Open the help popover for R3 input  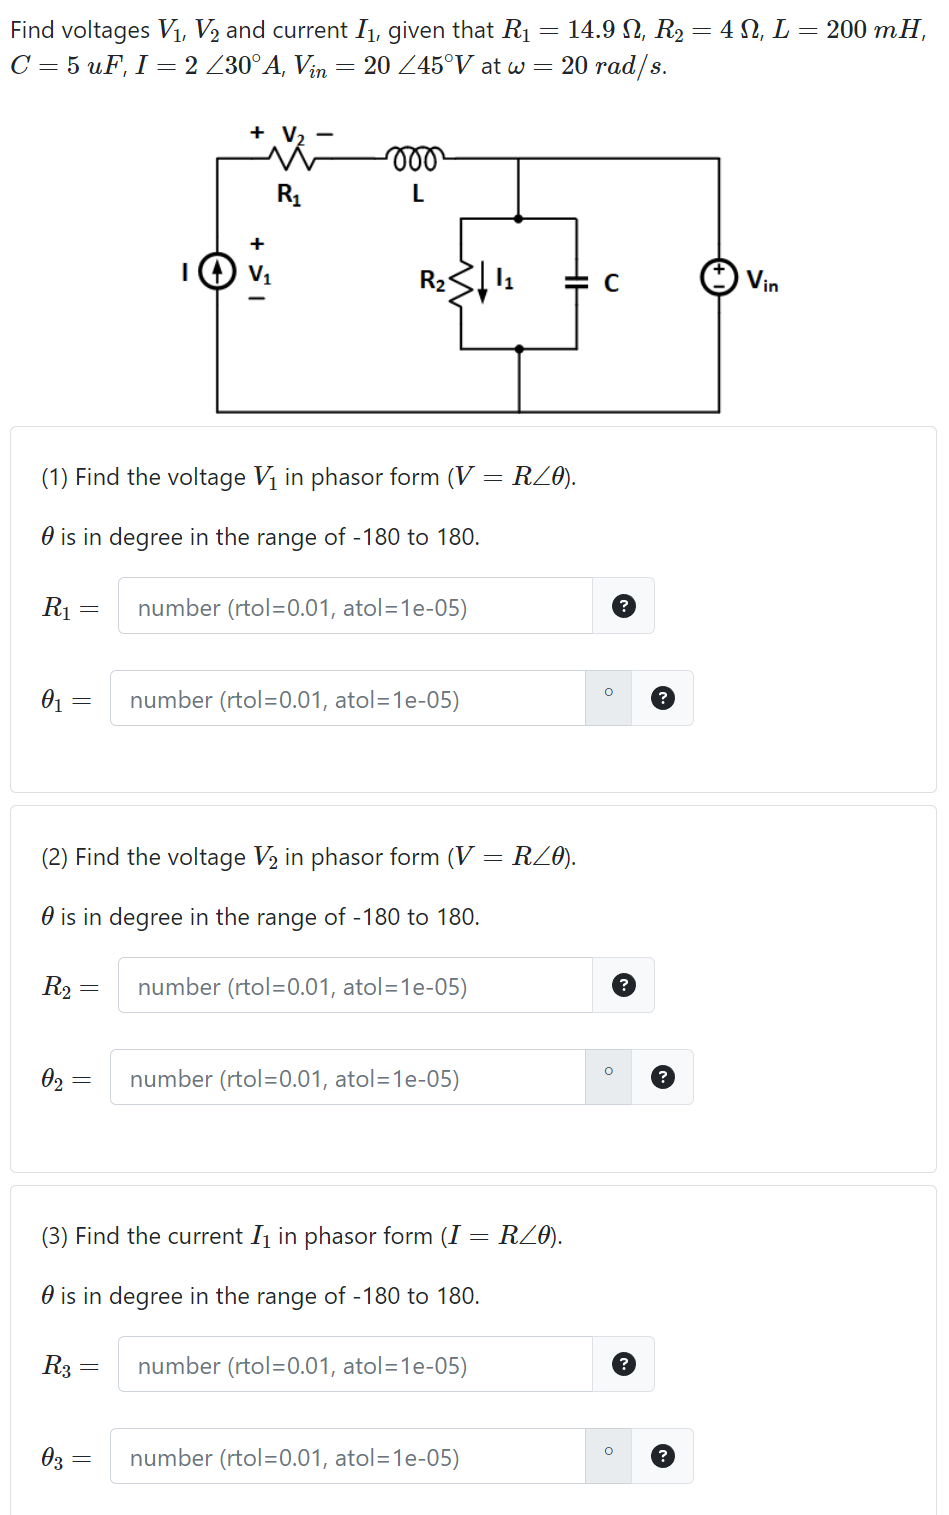click(x=623, y=1364)
